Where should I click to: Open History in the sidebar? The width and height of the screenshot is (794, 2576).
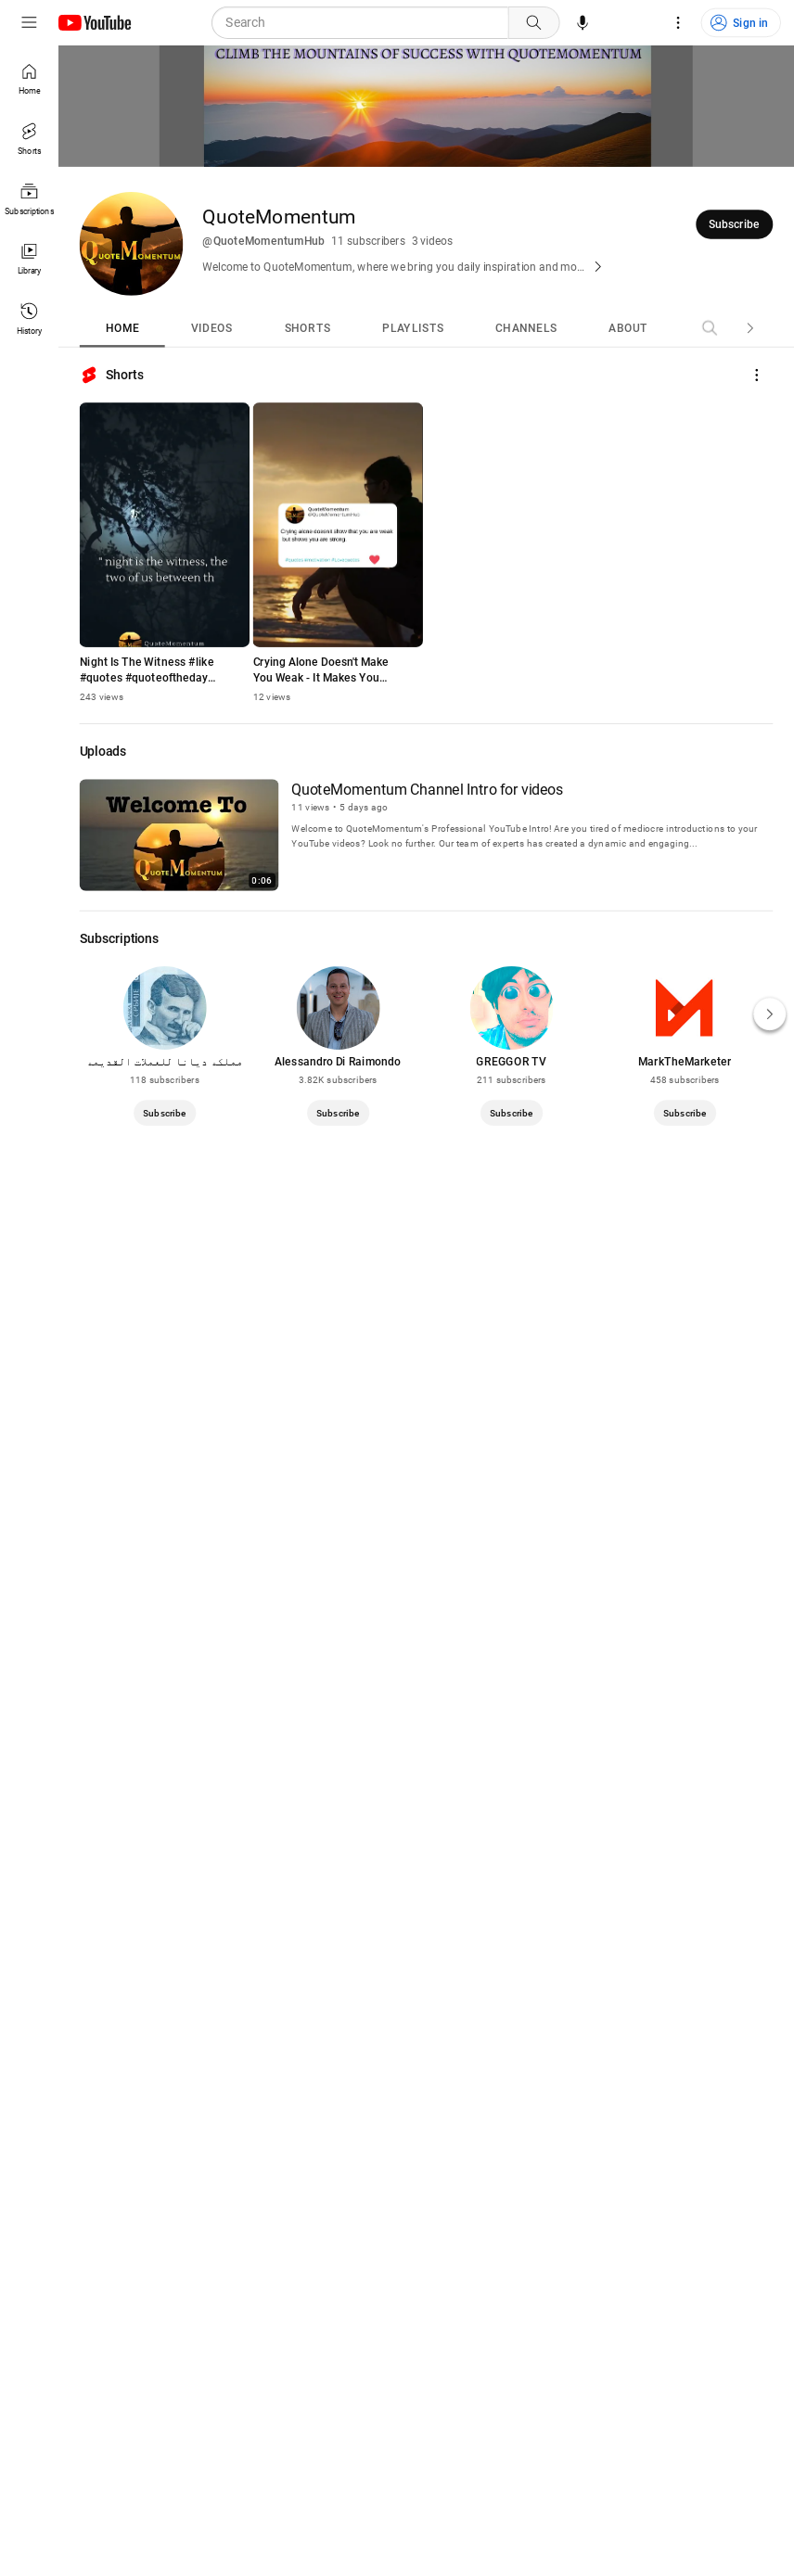[29, 318]
